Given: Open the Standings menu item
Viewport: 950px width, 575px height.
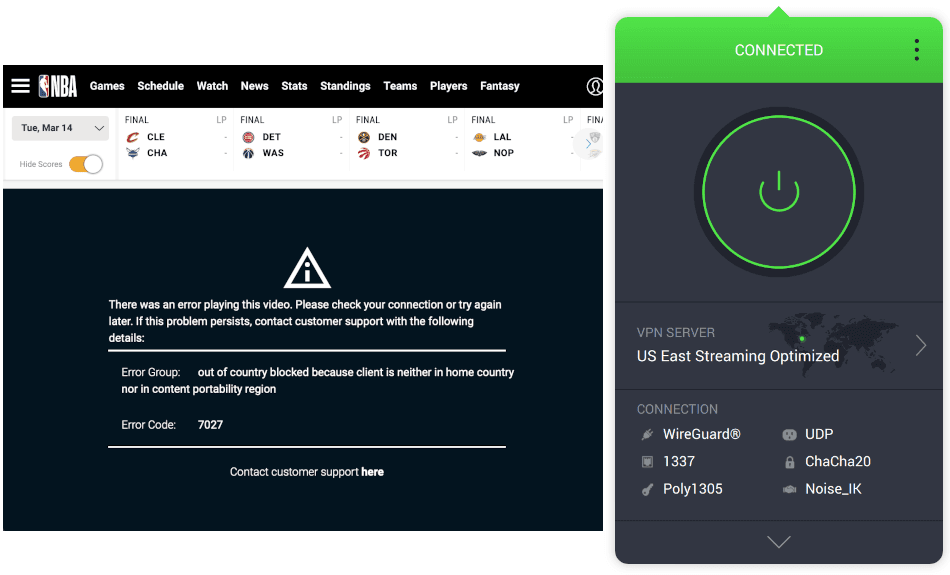Looking at the screenshot, I should pyautogui.click(x=345, y=86).
